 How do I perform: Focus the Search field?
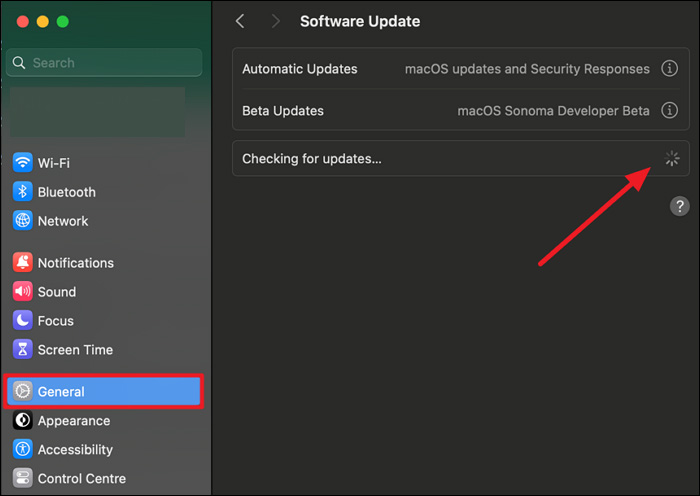[x=104, y=63]
